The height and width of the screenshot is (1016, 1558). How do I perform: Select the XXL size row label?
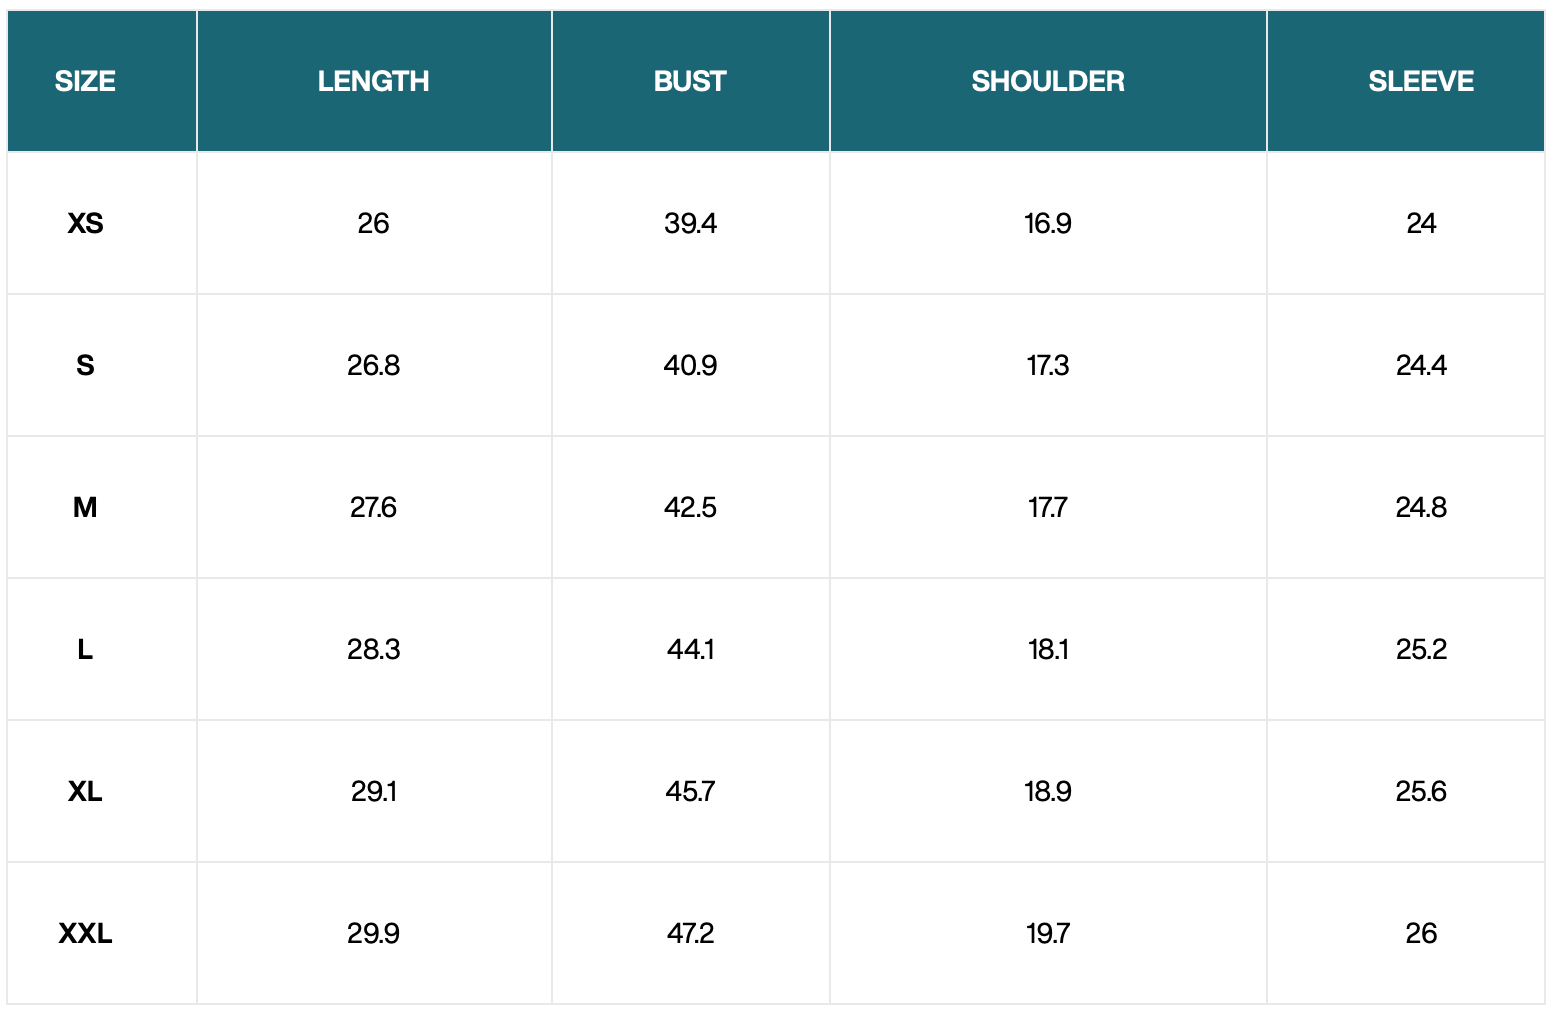click(85, 933)
